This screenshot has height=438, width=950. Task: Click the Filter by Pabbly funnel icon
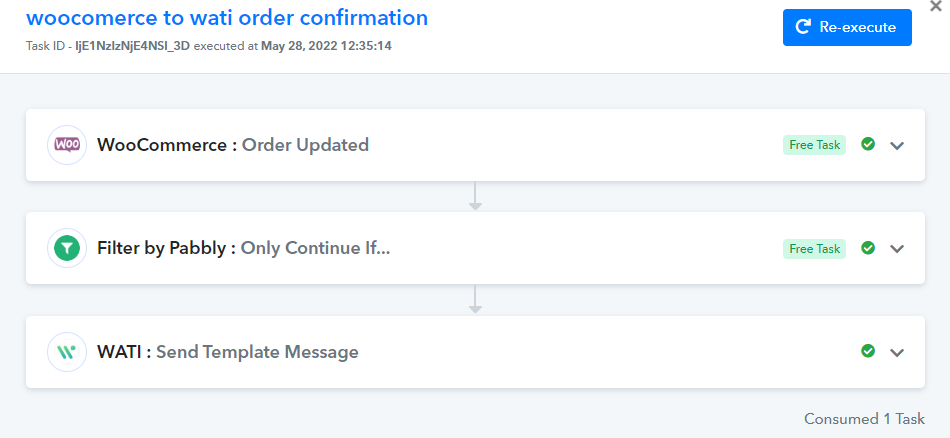(67, 248)
